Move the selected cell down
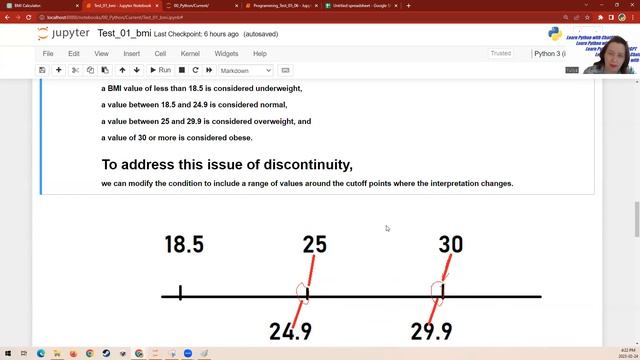Viewport: 640px width, 360px height. [x=137, y=70]
